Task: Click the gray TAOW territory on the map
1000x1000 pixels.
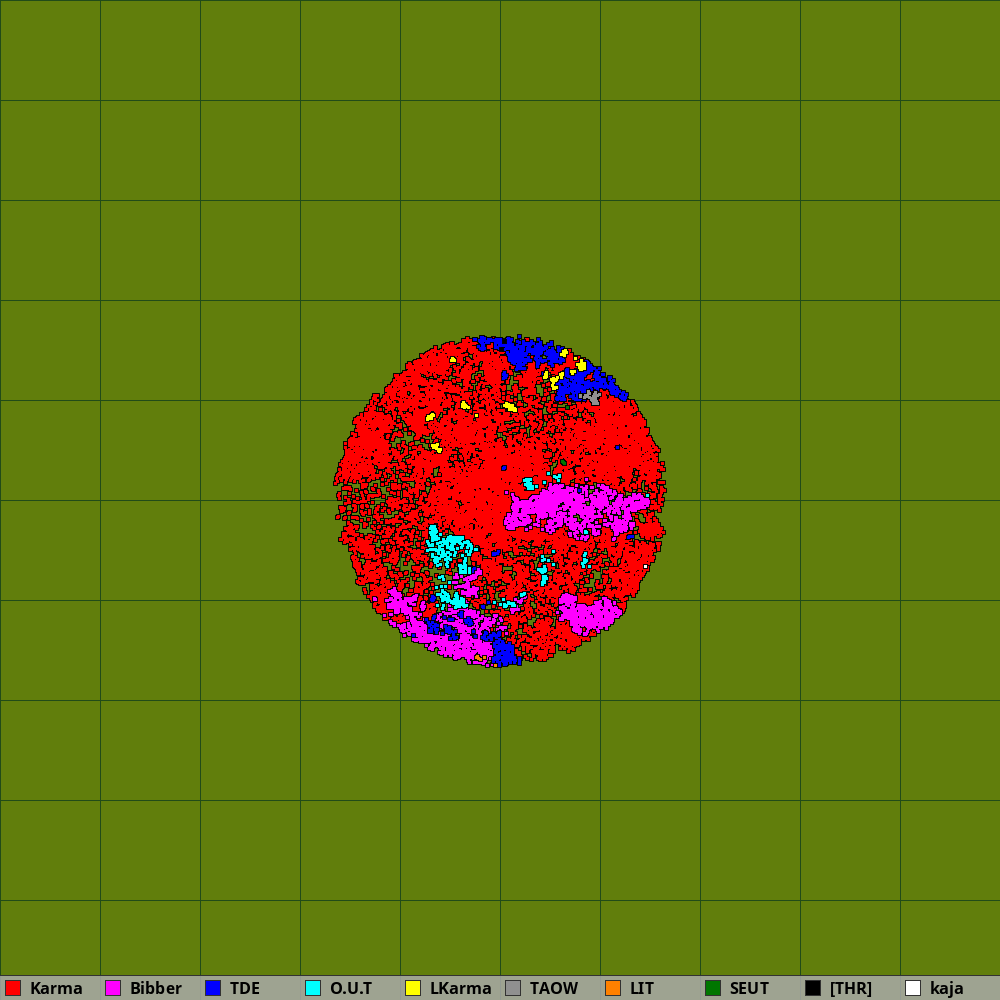Action: [593, 398]
